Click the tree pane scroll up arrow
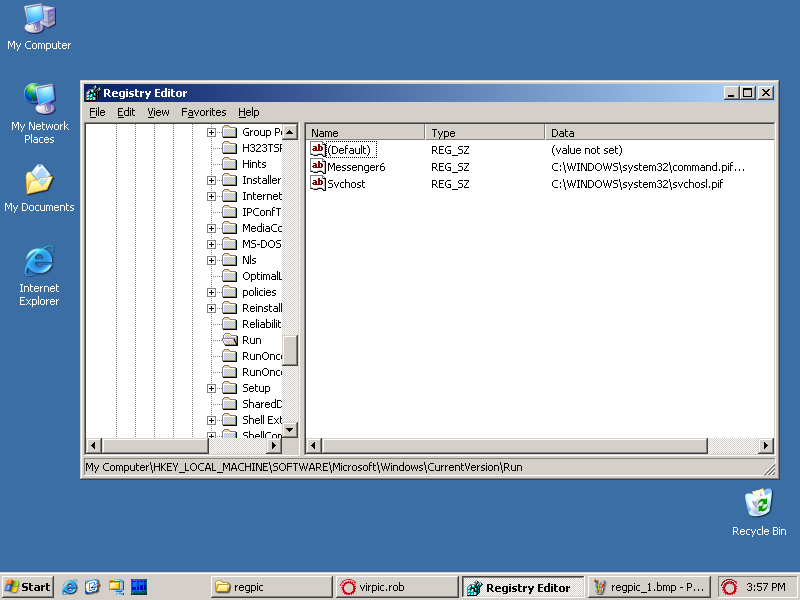800x600 pixels. pyautogui.click(x=290, y=132)
